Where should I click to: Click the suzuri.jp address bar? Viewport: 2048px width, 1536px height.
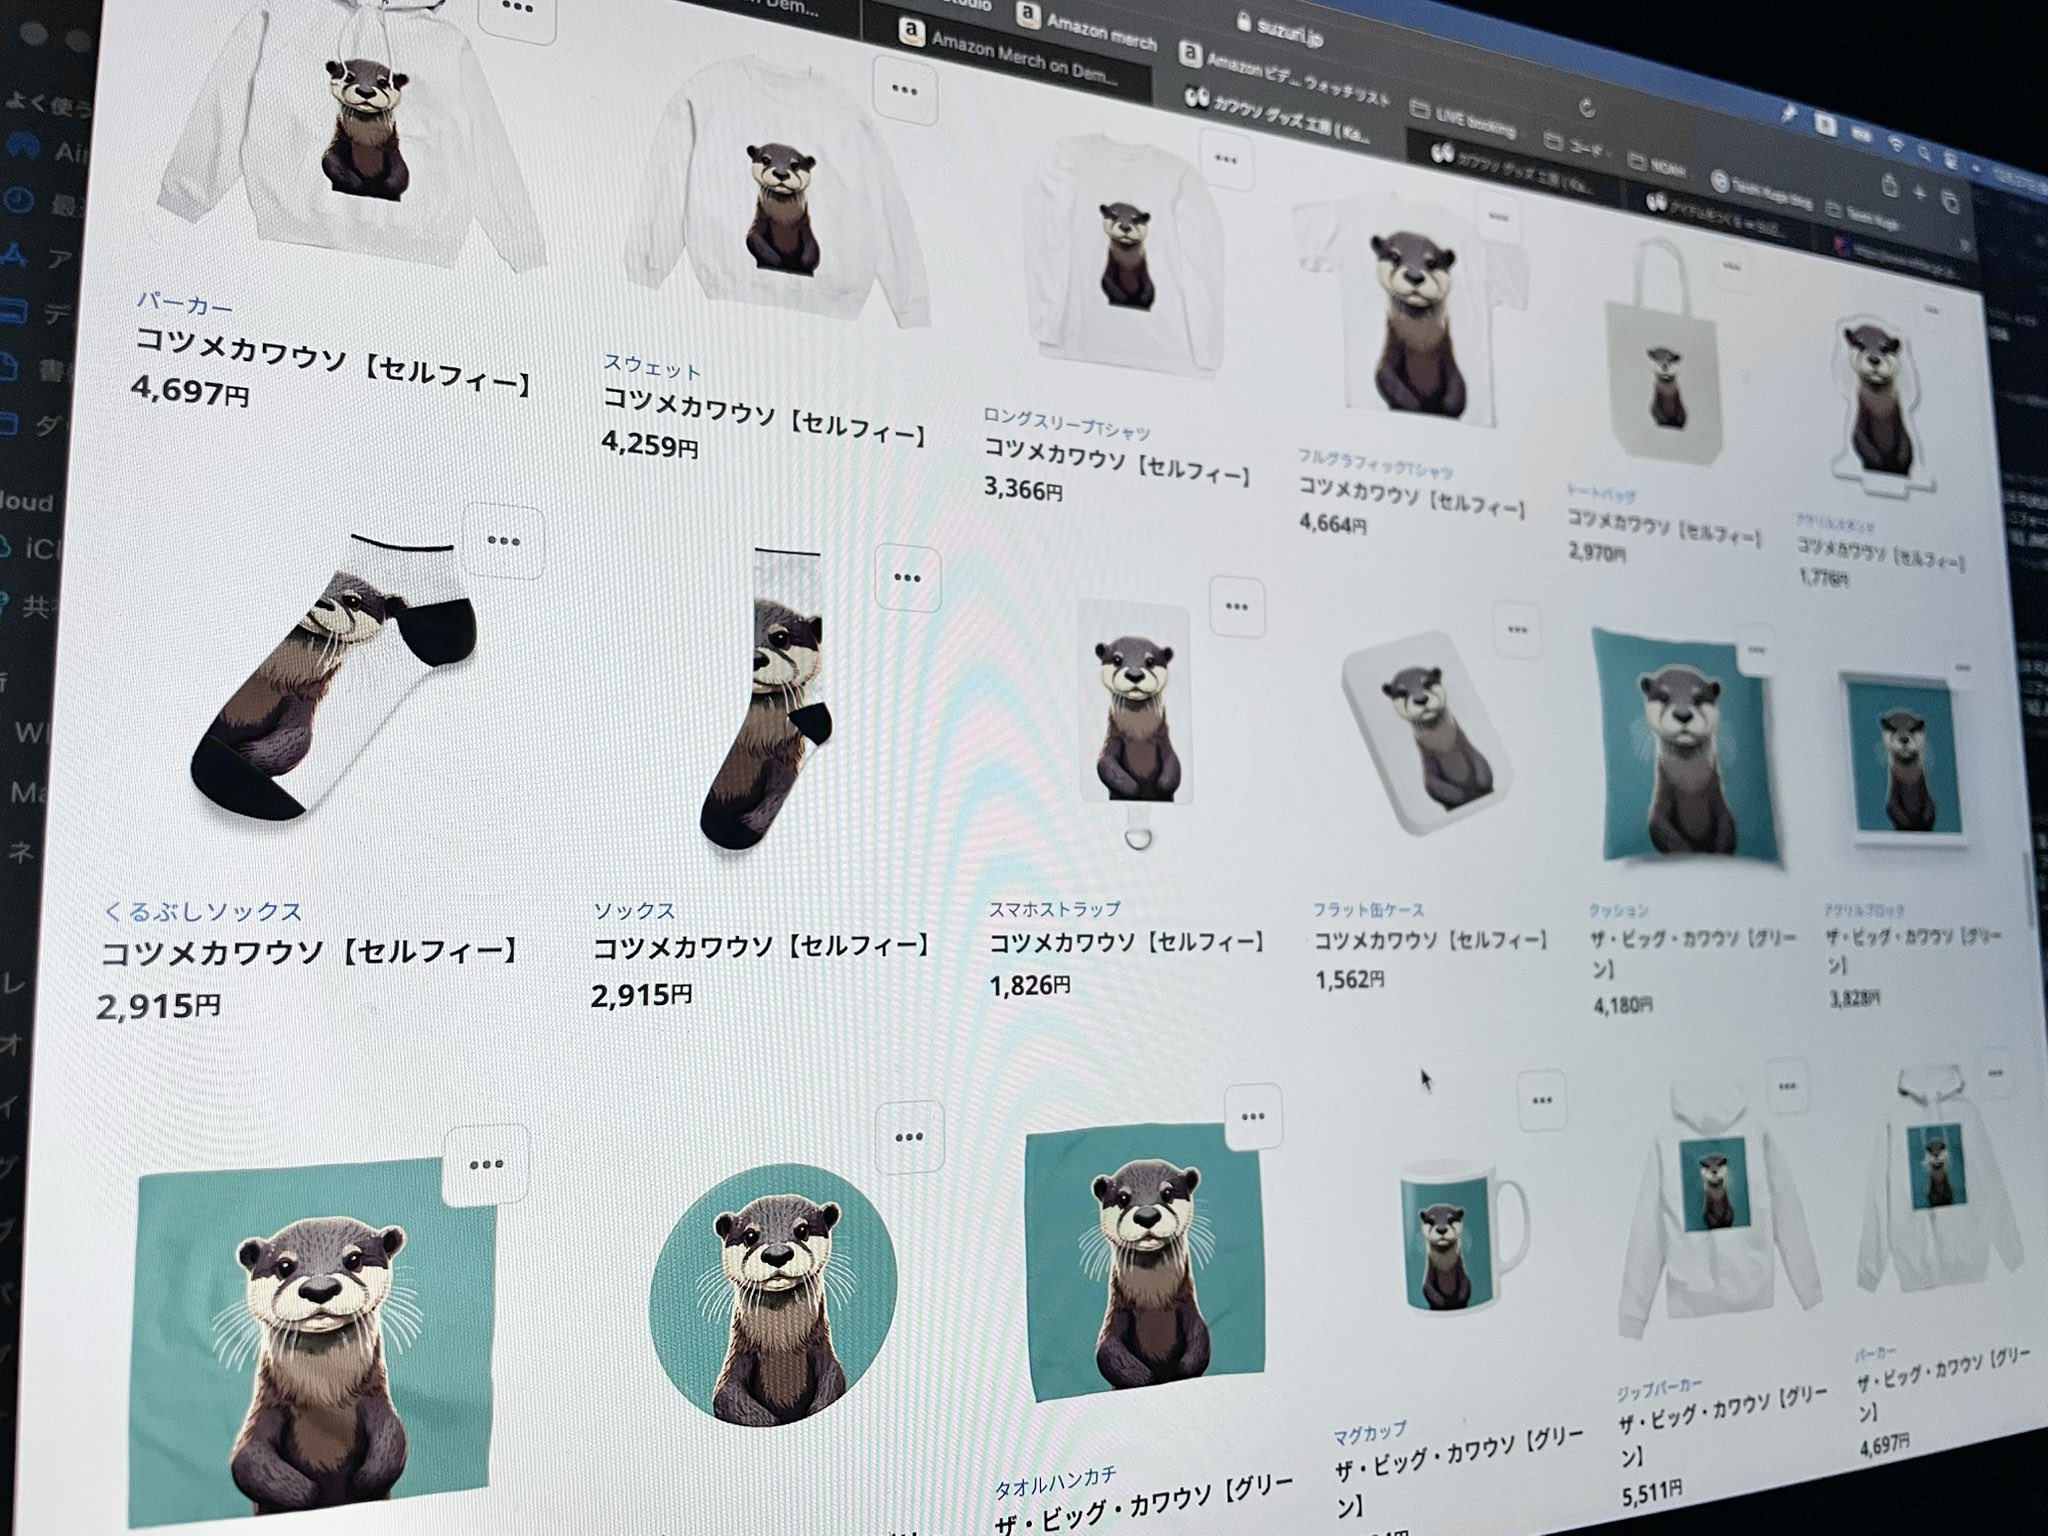point(1280,32)
